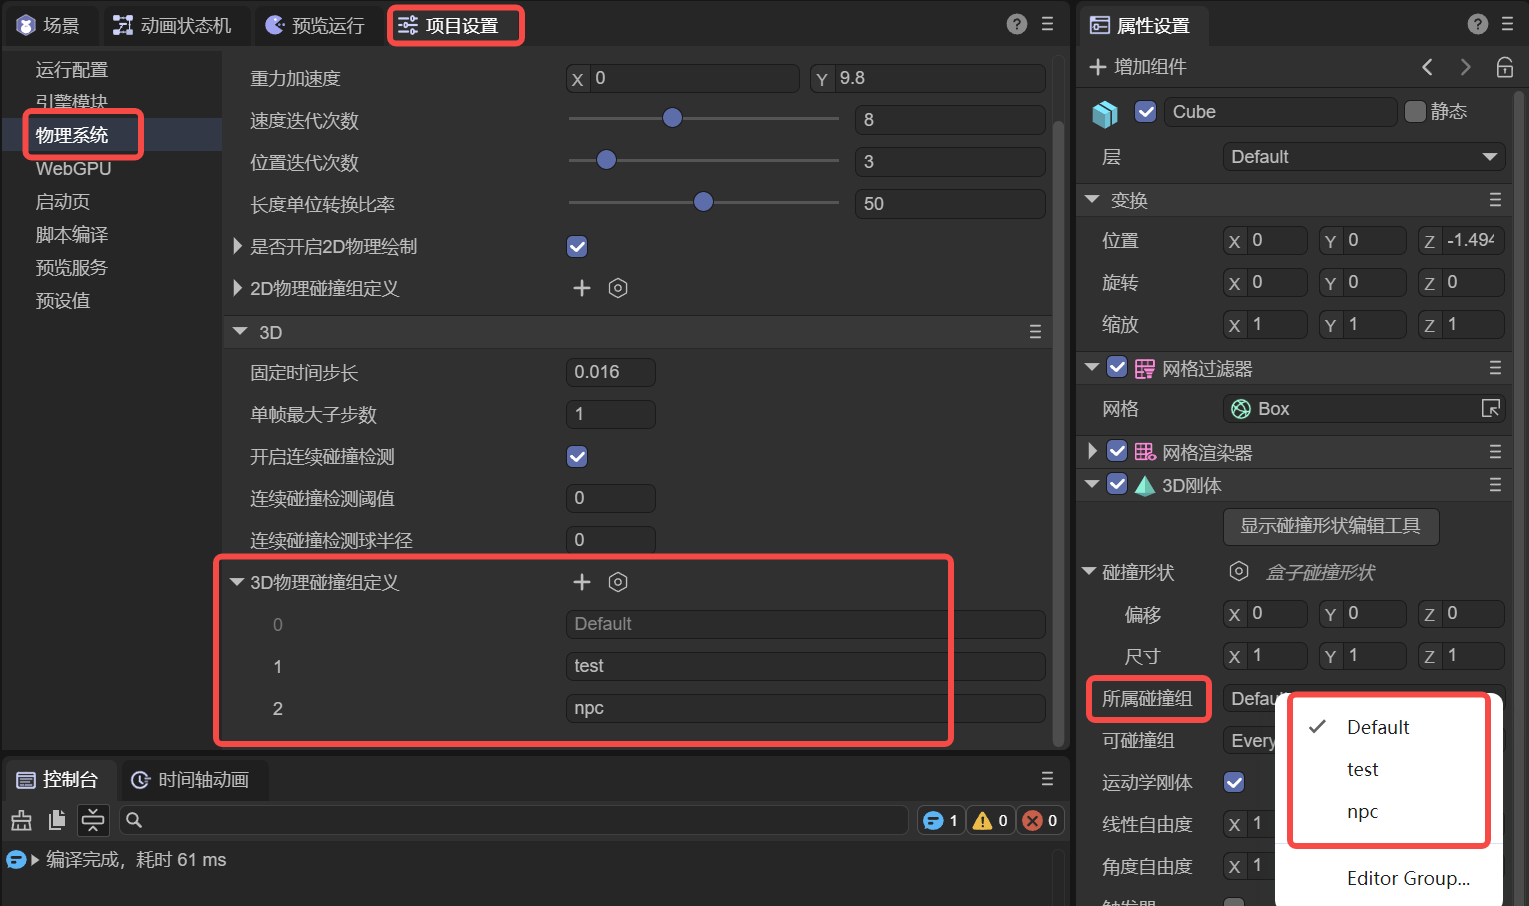Open settings hexagon icon for 2D物理碰撞组定义
The height and width of the screenshot is (906, 1529).
click(618, 288)
